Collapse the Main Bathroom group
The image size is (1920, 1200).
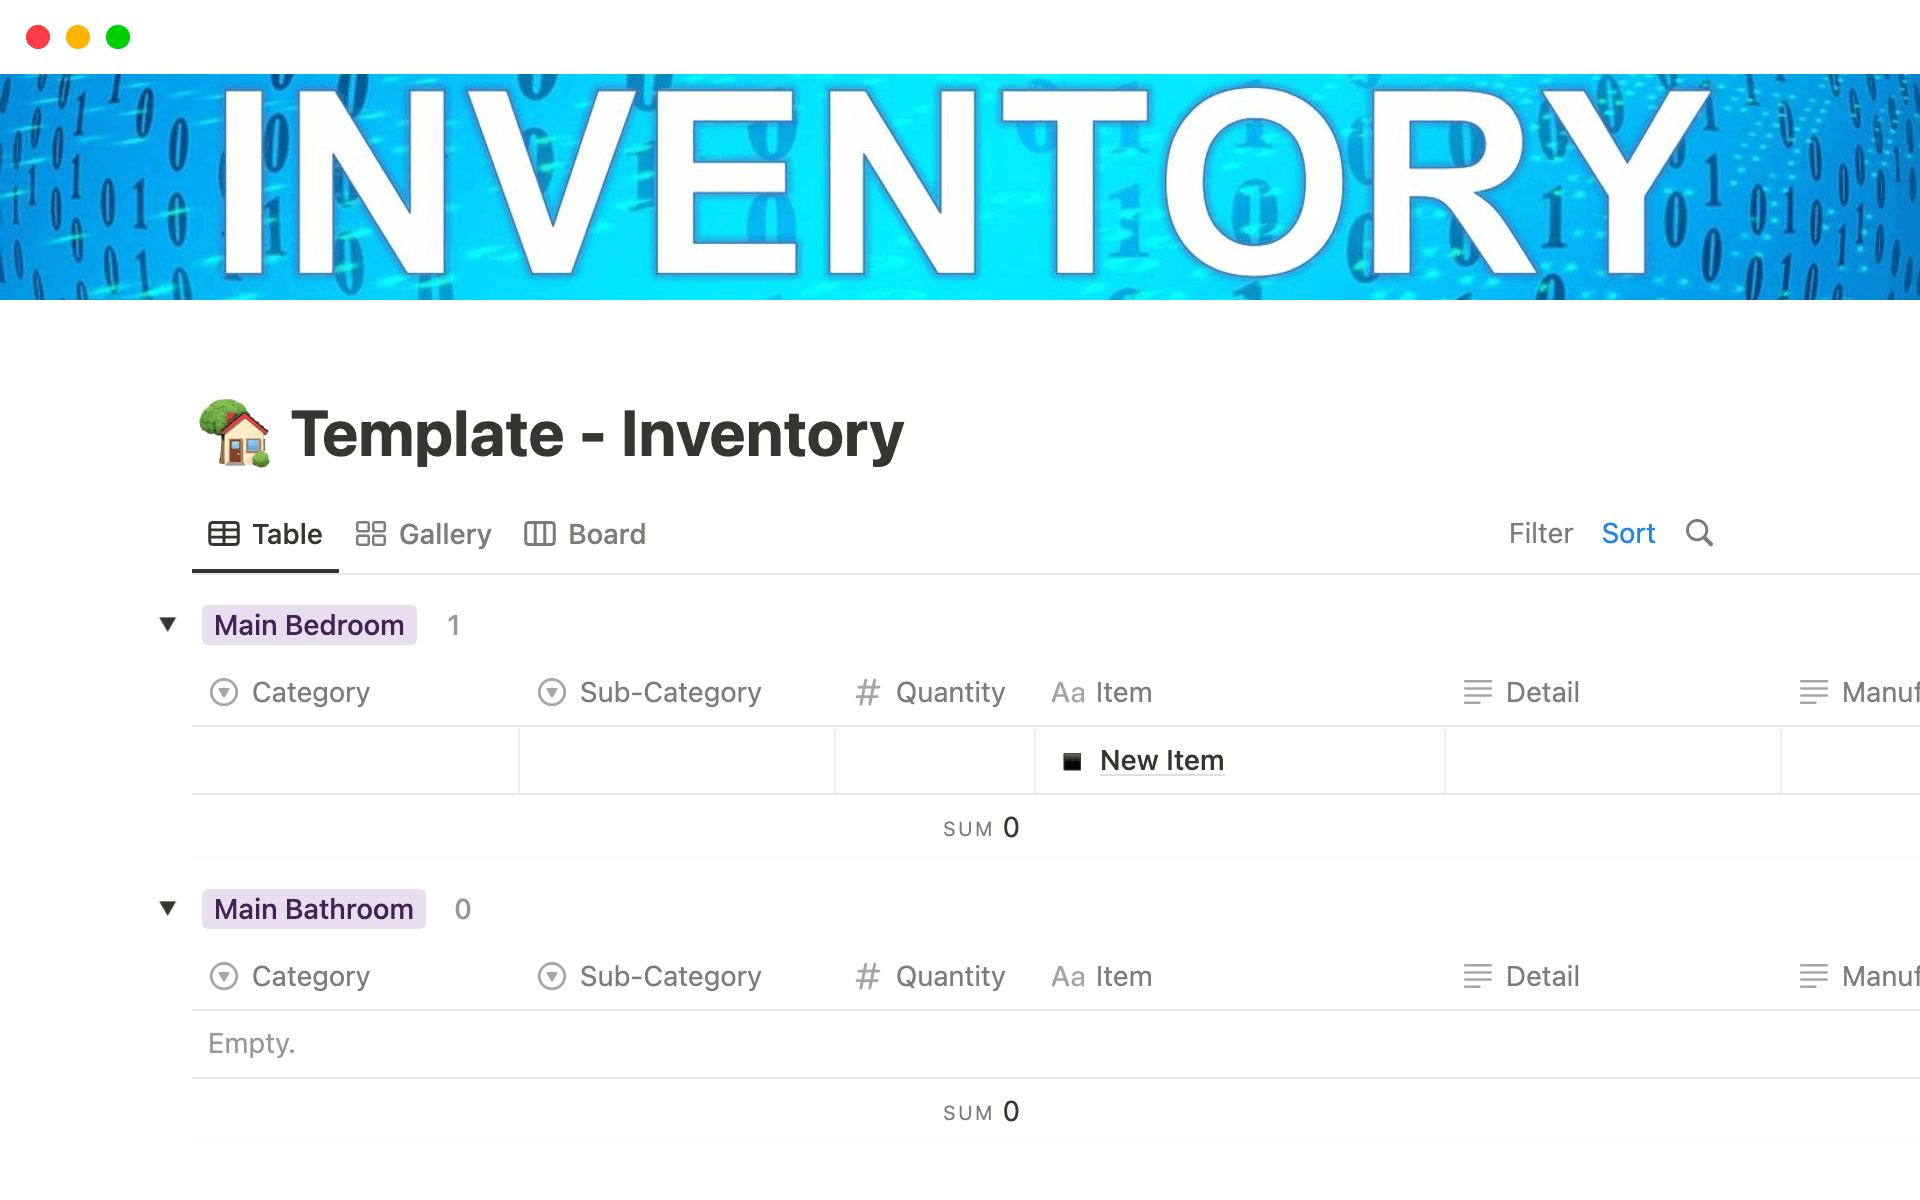point(168,908)
